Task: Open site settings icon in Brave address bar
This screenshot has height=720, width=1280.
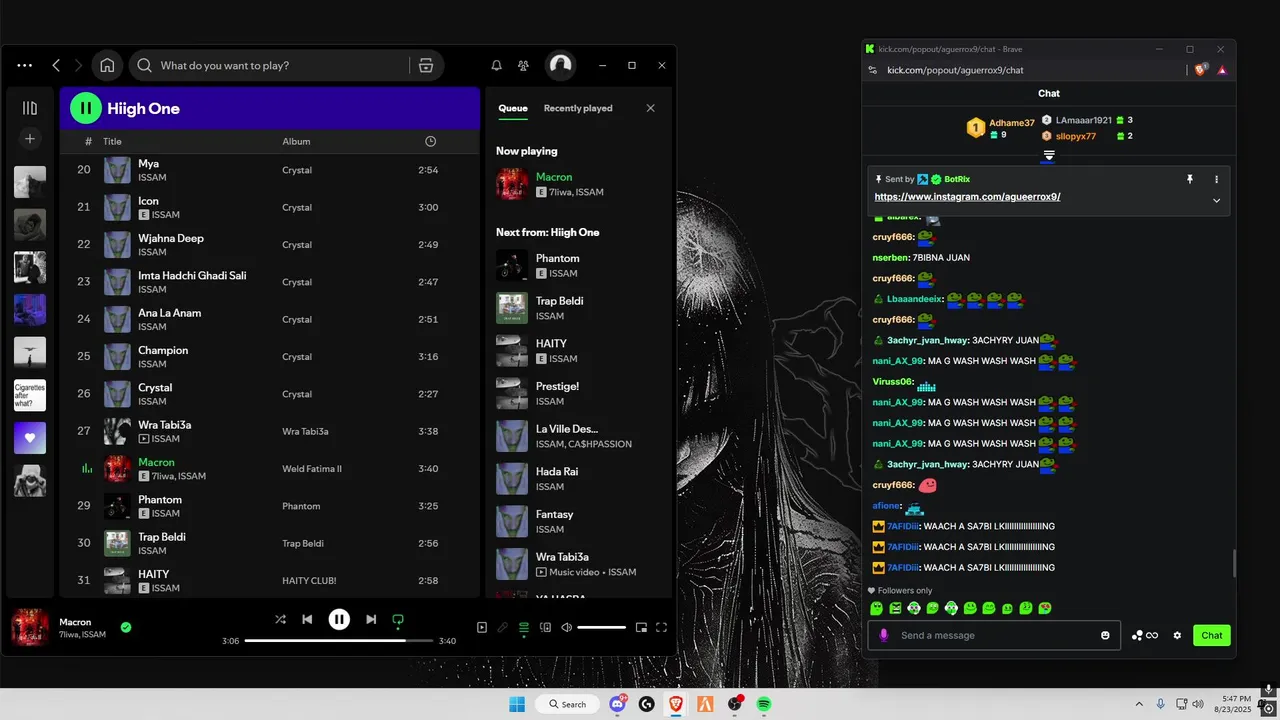Action: (872, 70)
